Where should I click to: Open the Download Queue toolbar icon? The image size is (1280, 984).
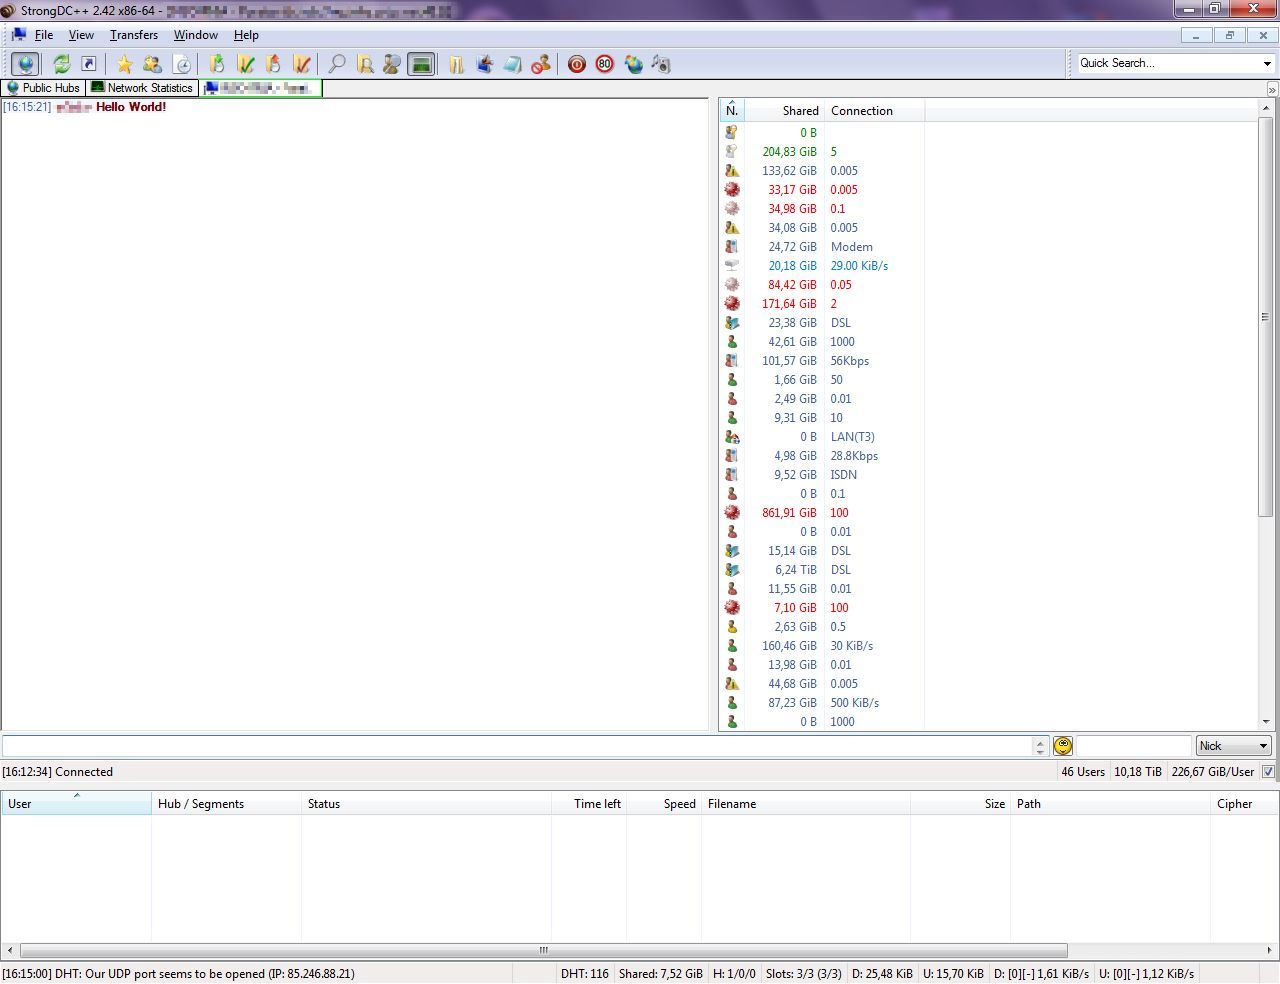point(216,64)
